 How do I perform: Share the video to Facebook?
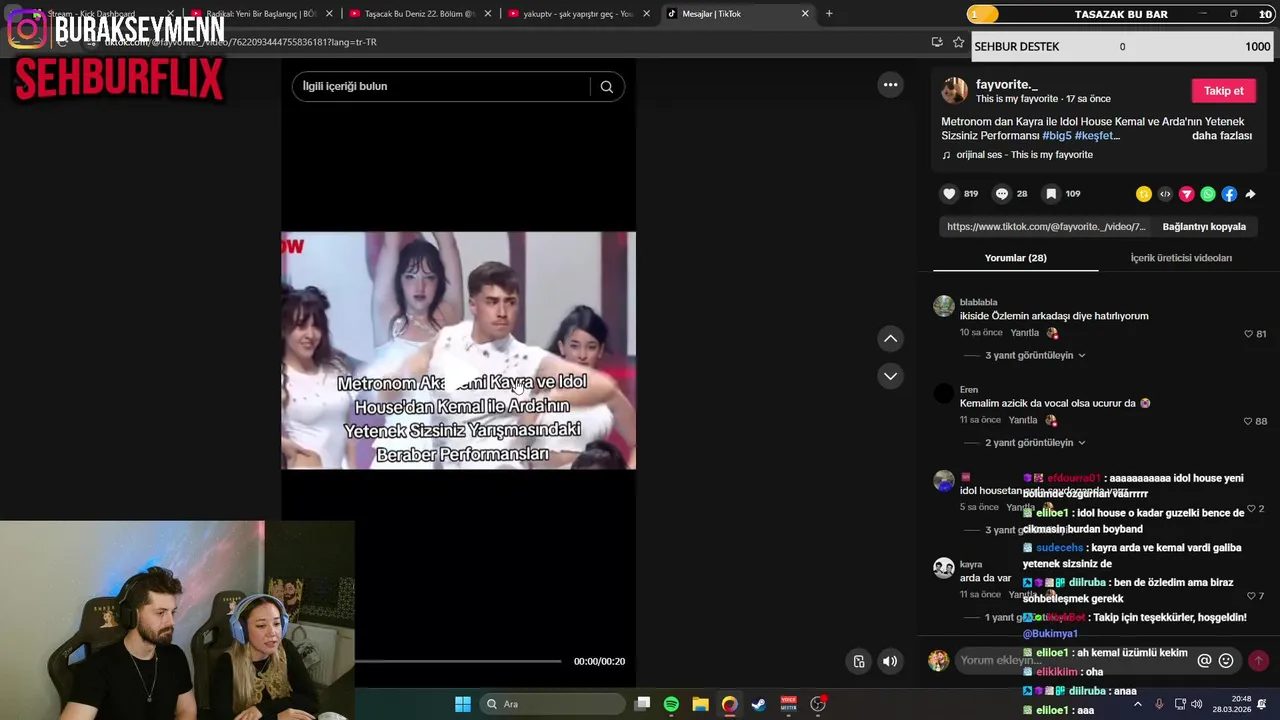coord(1229,194)
